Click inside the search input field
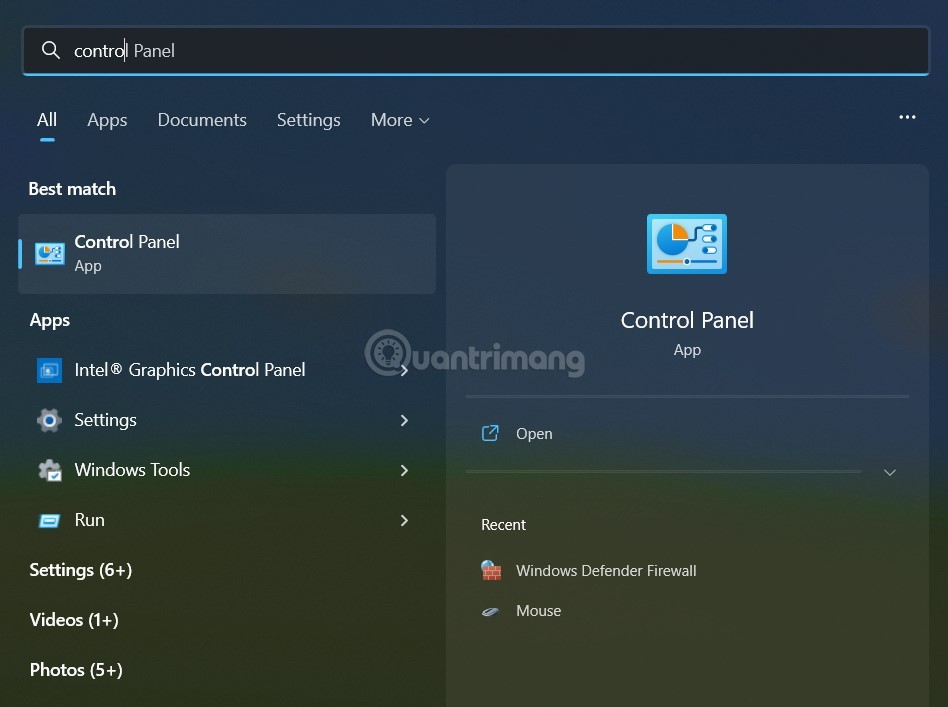 tap(300, 49)
